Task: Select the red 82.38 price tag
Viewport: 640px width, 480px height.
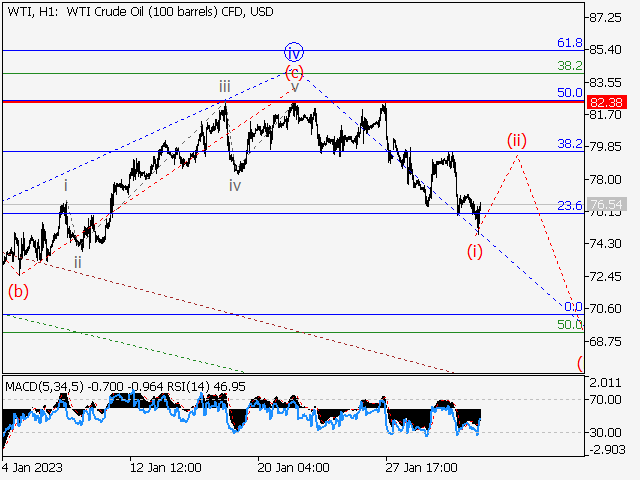Action: [x=606, y=102]
